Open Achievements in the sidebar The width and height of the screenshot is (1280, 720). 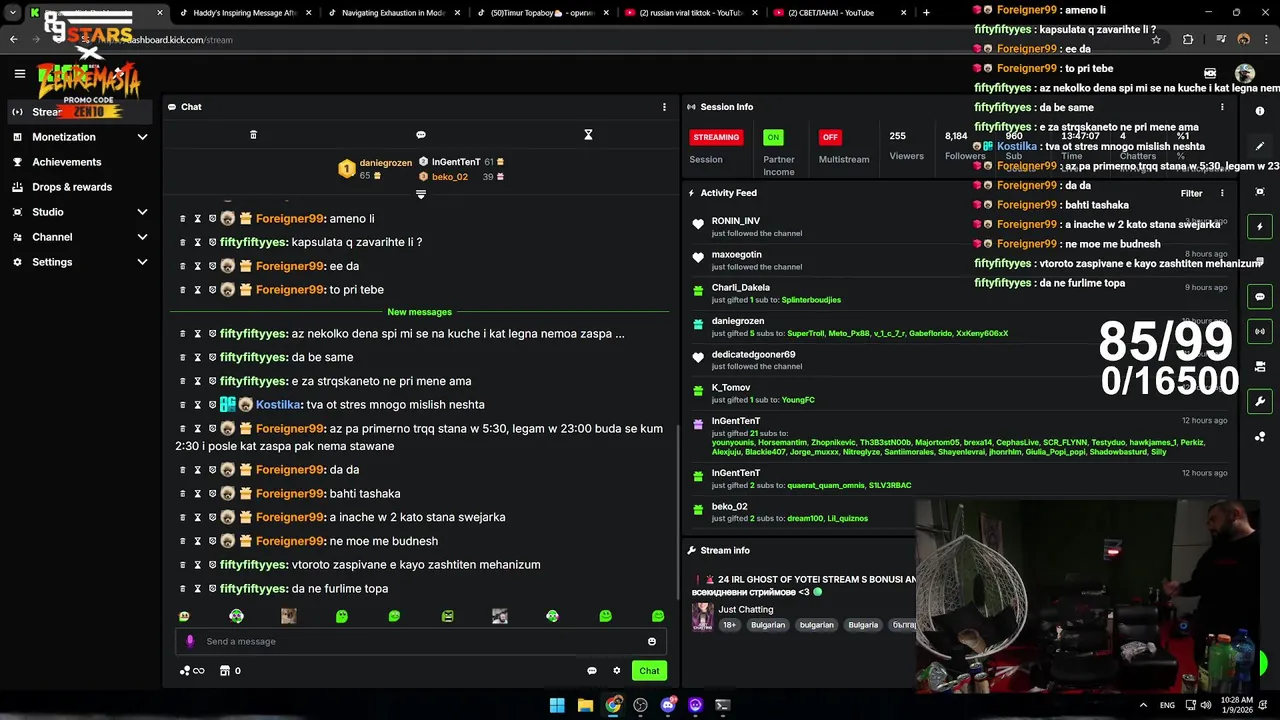66,162
